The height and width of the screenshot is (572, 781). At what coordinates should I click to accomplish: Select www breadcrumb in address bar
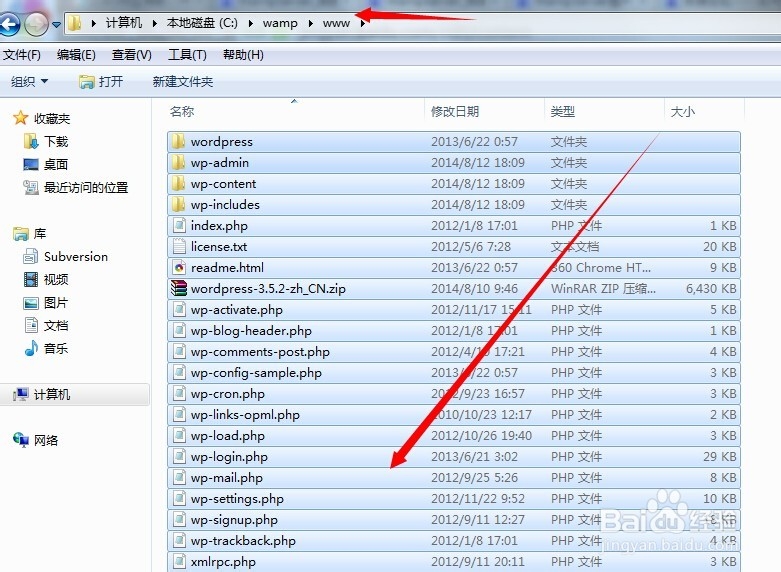(x=336, y=23)
